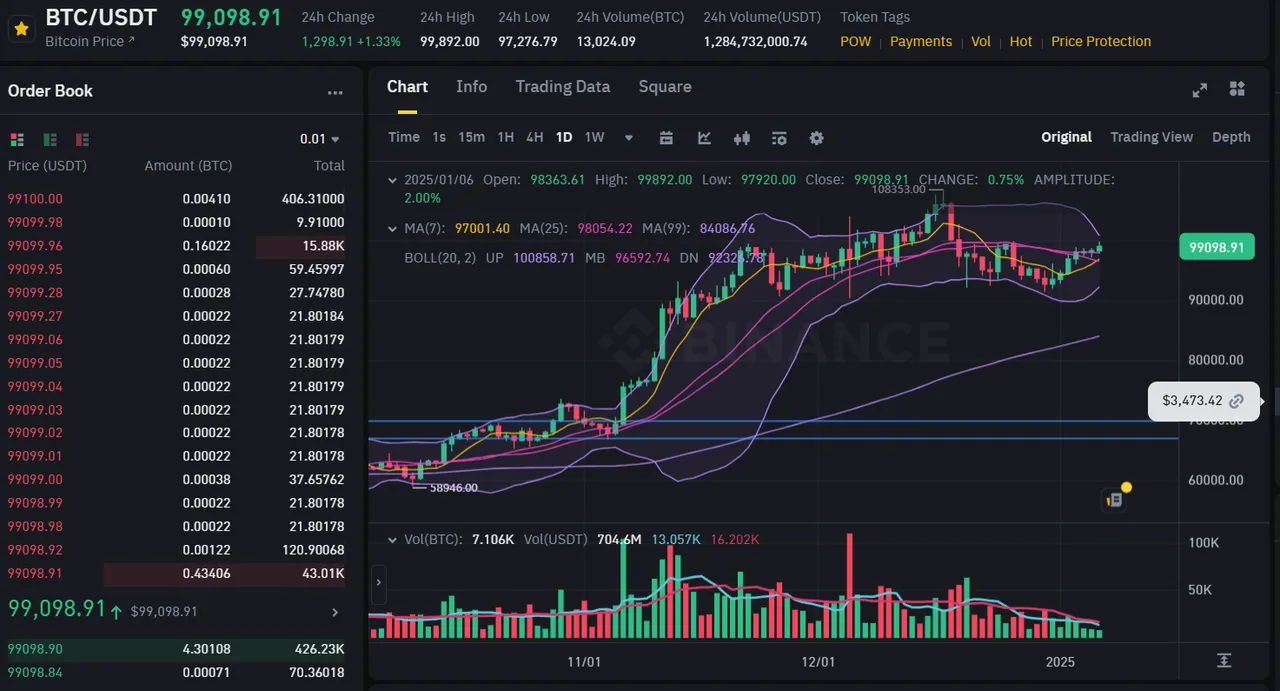Viewport: 1280px width, 691px height.
Task: Click the BTC/USDT pair title
Action: [x=101, y=17]
